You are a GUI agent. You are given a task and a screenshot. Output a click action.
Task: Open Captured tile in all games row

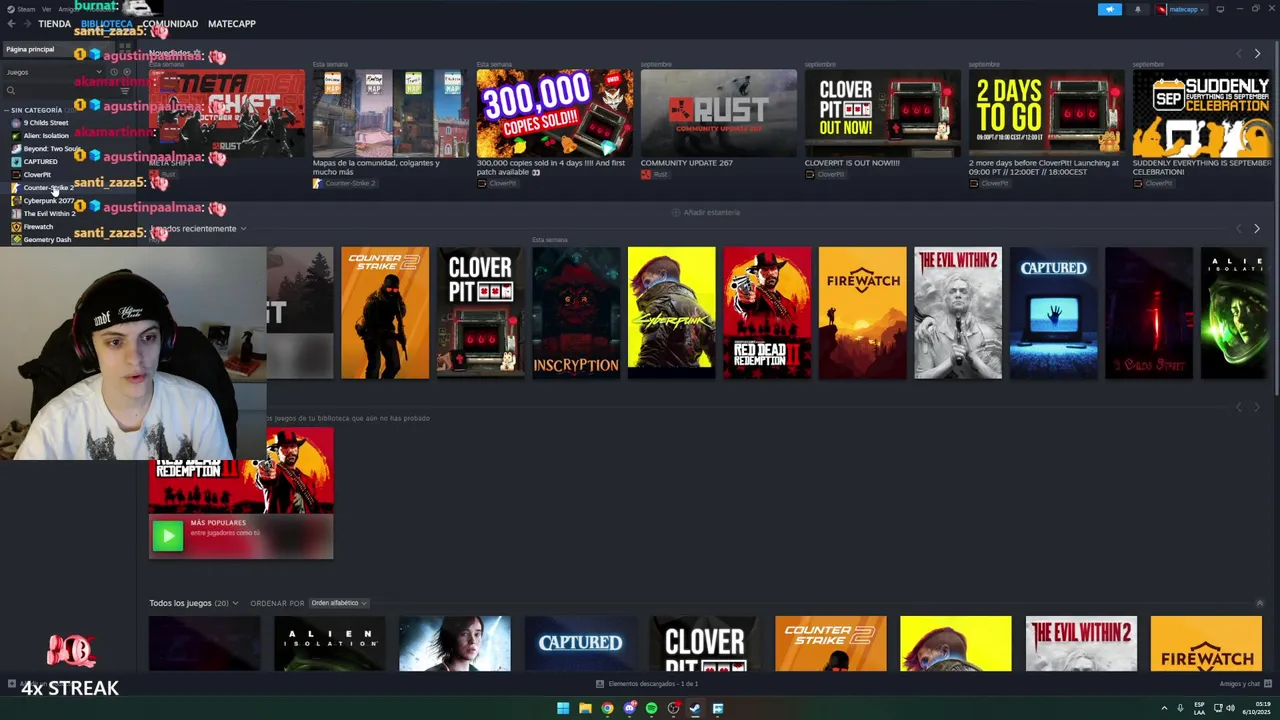(x=580, y=643)
